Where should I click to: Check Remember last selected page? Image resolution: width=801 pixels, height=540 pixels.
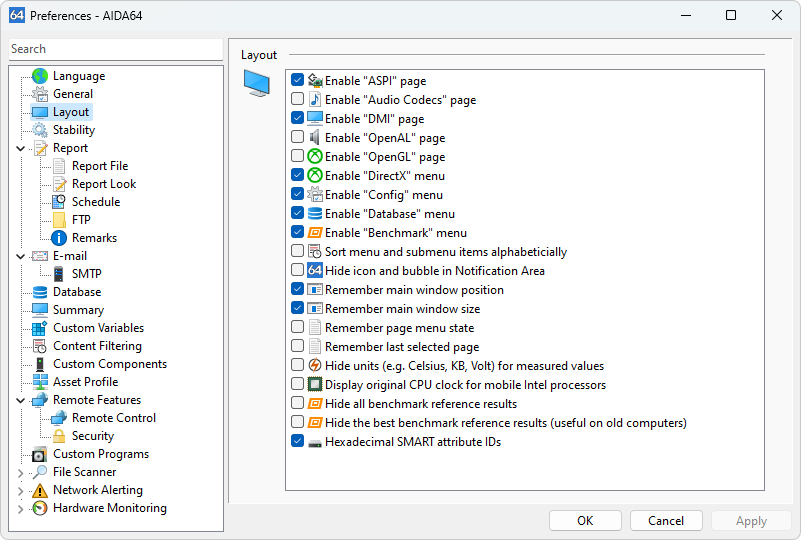[297, 346]
